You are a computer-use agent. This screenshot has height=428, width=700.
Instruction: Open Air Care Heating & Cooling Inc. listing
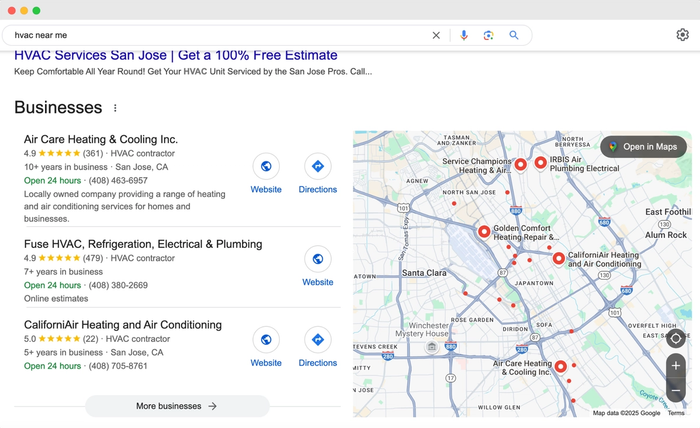click(101, 139)
